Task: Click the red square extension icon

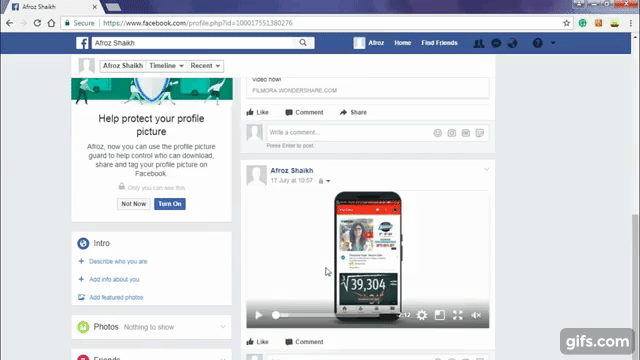Action: pos(598,23)
